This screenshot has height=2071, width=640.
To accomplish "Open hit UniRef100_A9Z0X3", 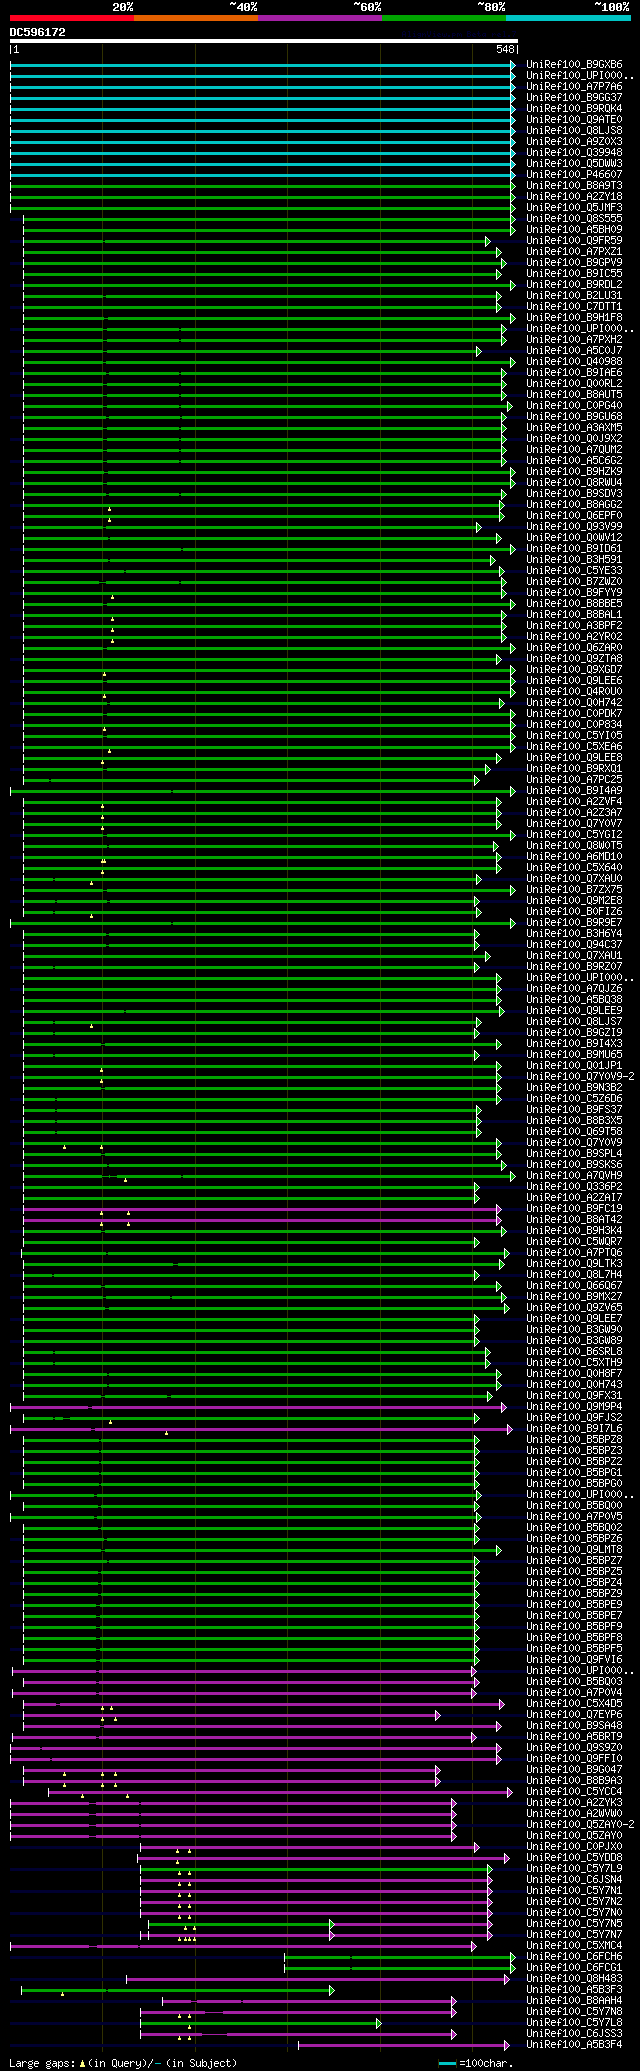I will point(574,142).
